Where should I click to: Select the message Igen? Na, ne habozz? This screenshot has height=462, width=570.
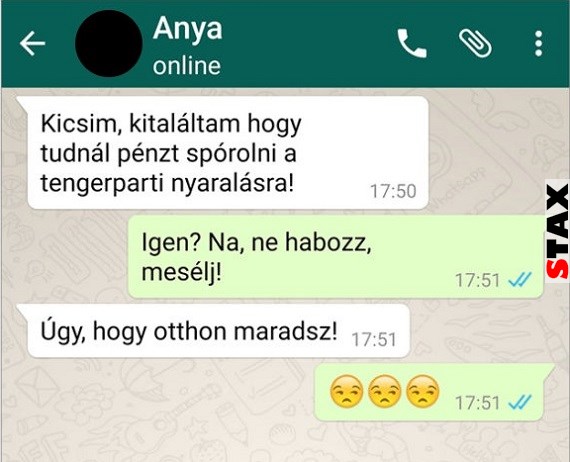click(336, 257)
